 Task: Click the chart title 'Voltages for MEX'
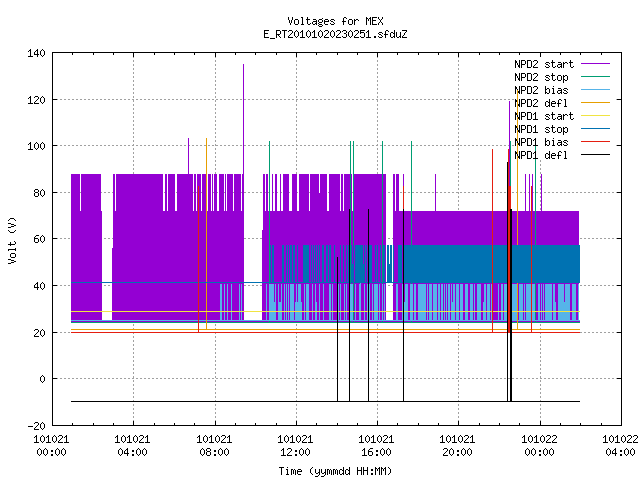335,21
